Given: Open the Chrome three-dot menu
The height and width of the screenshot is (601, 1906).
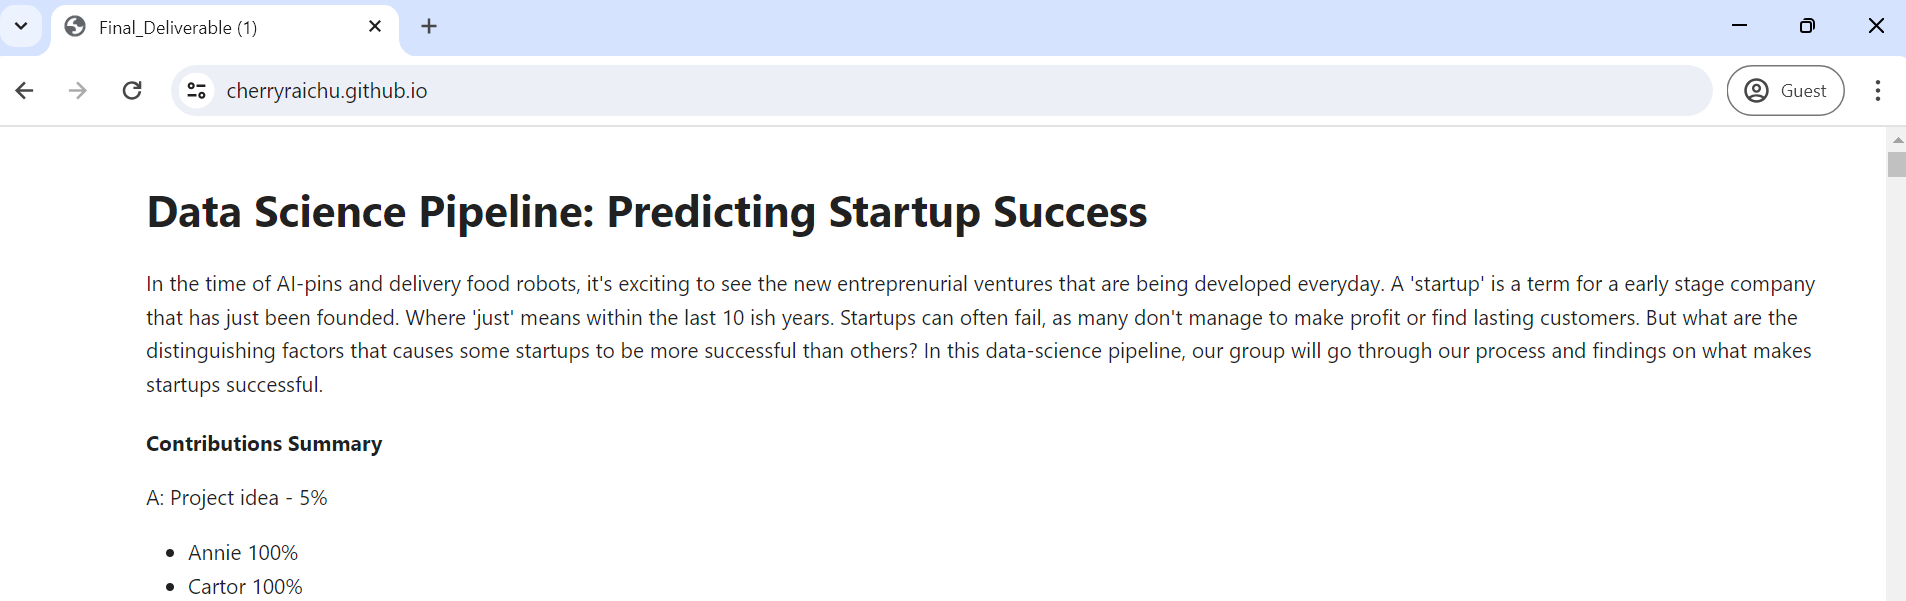Looking at the screenshot, I should pyautogui.click(x=1877, y=91).
